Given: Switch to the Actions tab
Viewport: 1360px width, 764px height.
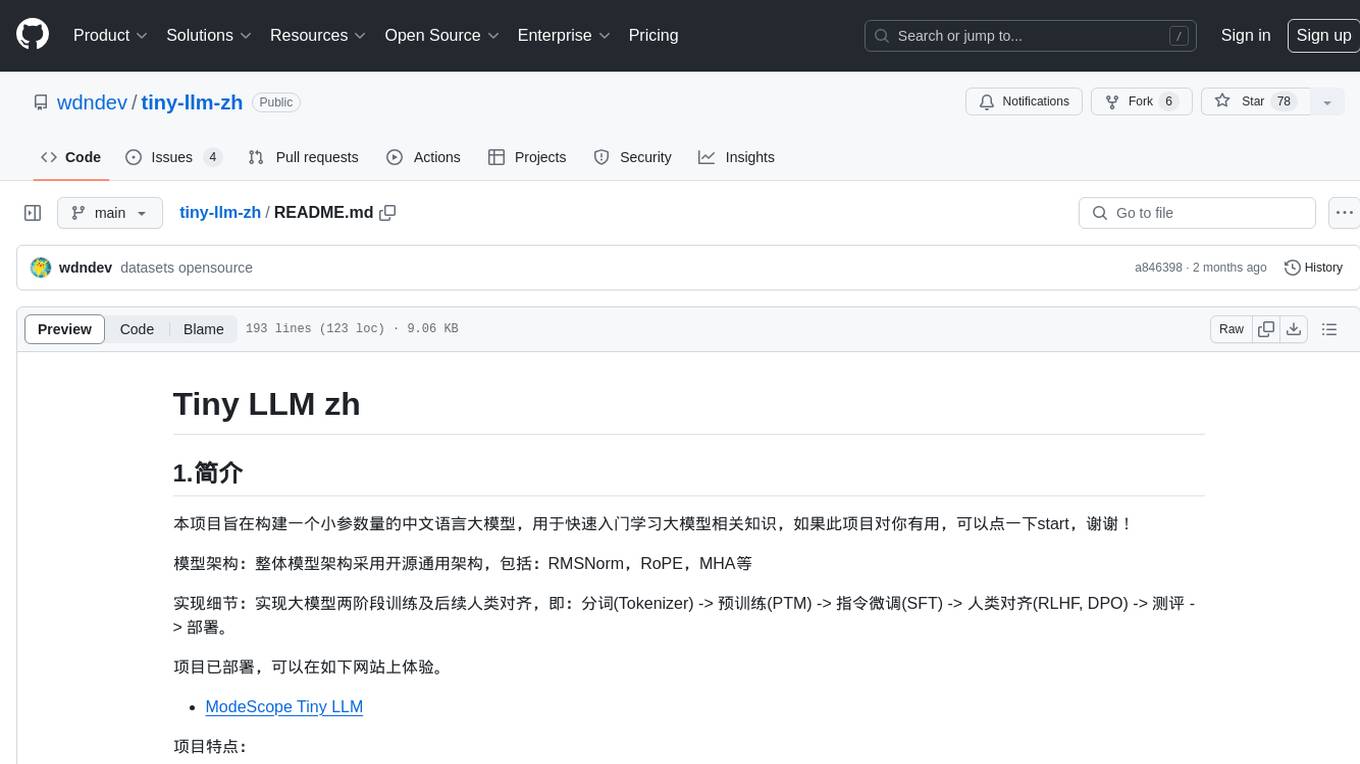Looking at the screenshot, I should 423,157.
